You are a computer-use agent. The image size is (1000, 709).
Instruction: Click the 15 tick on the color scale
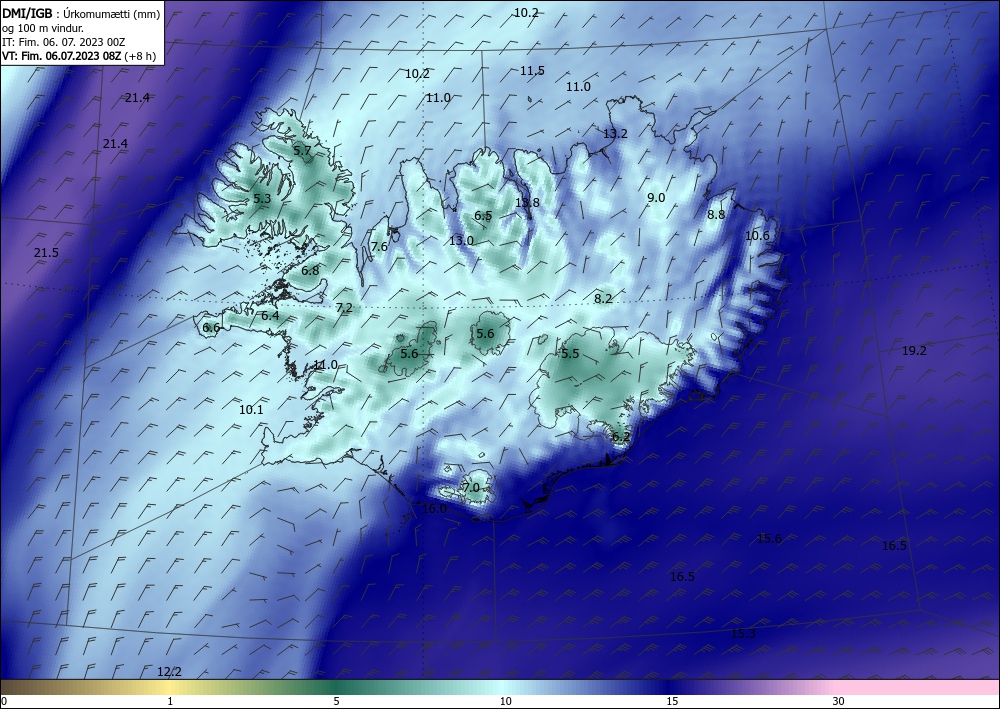(x=672, y=702)
